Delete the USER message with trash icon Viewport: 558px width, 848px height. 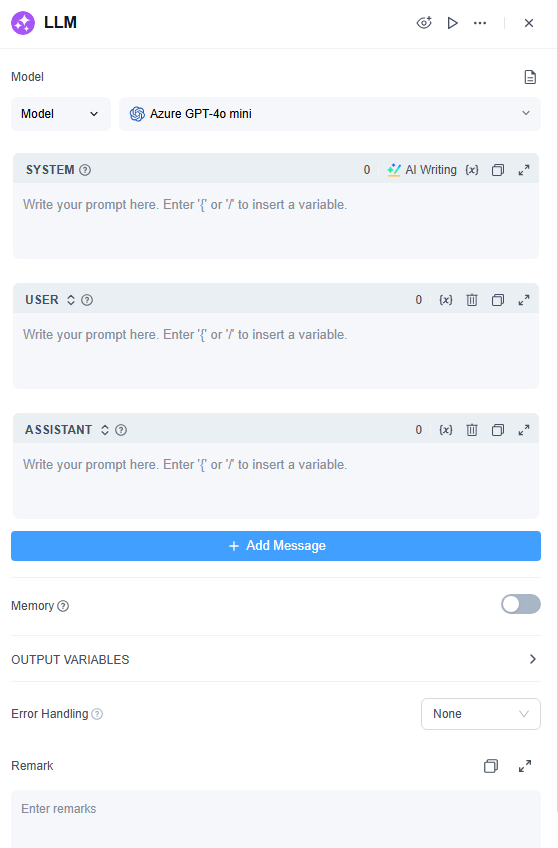pos(472,300)
